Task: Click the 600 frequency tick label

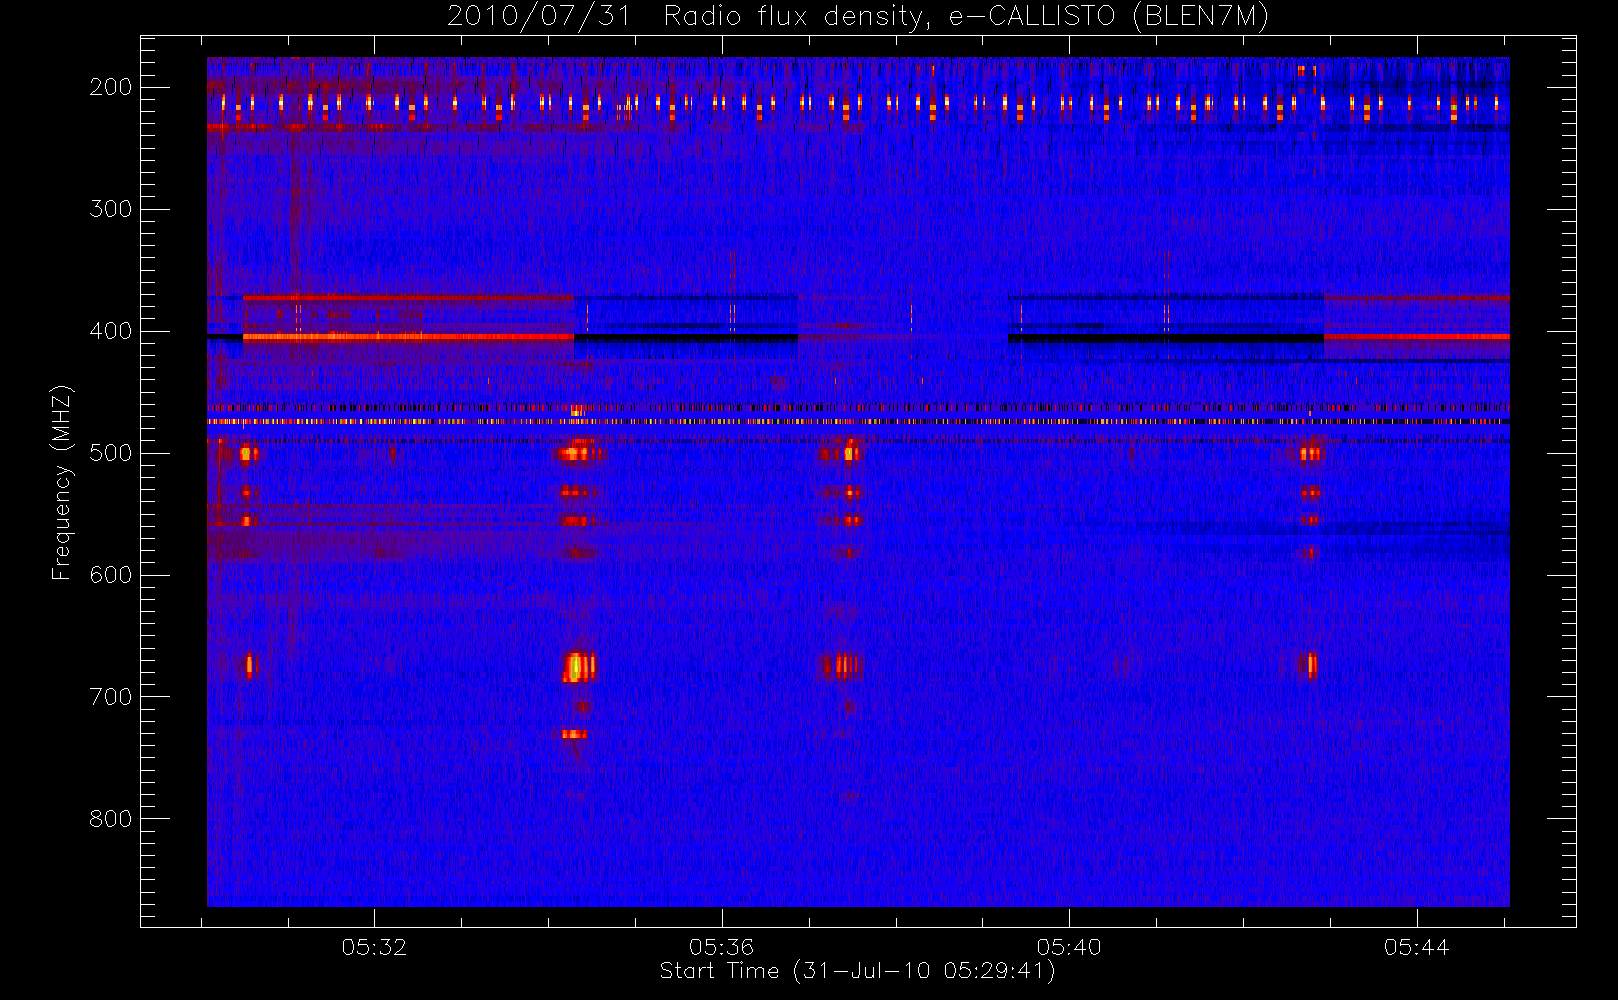Action: (111, 575)
